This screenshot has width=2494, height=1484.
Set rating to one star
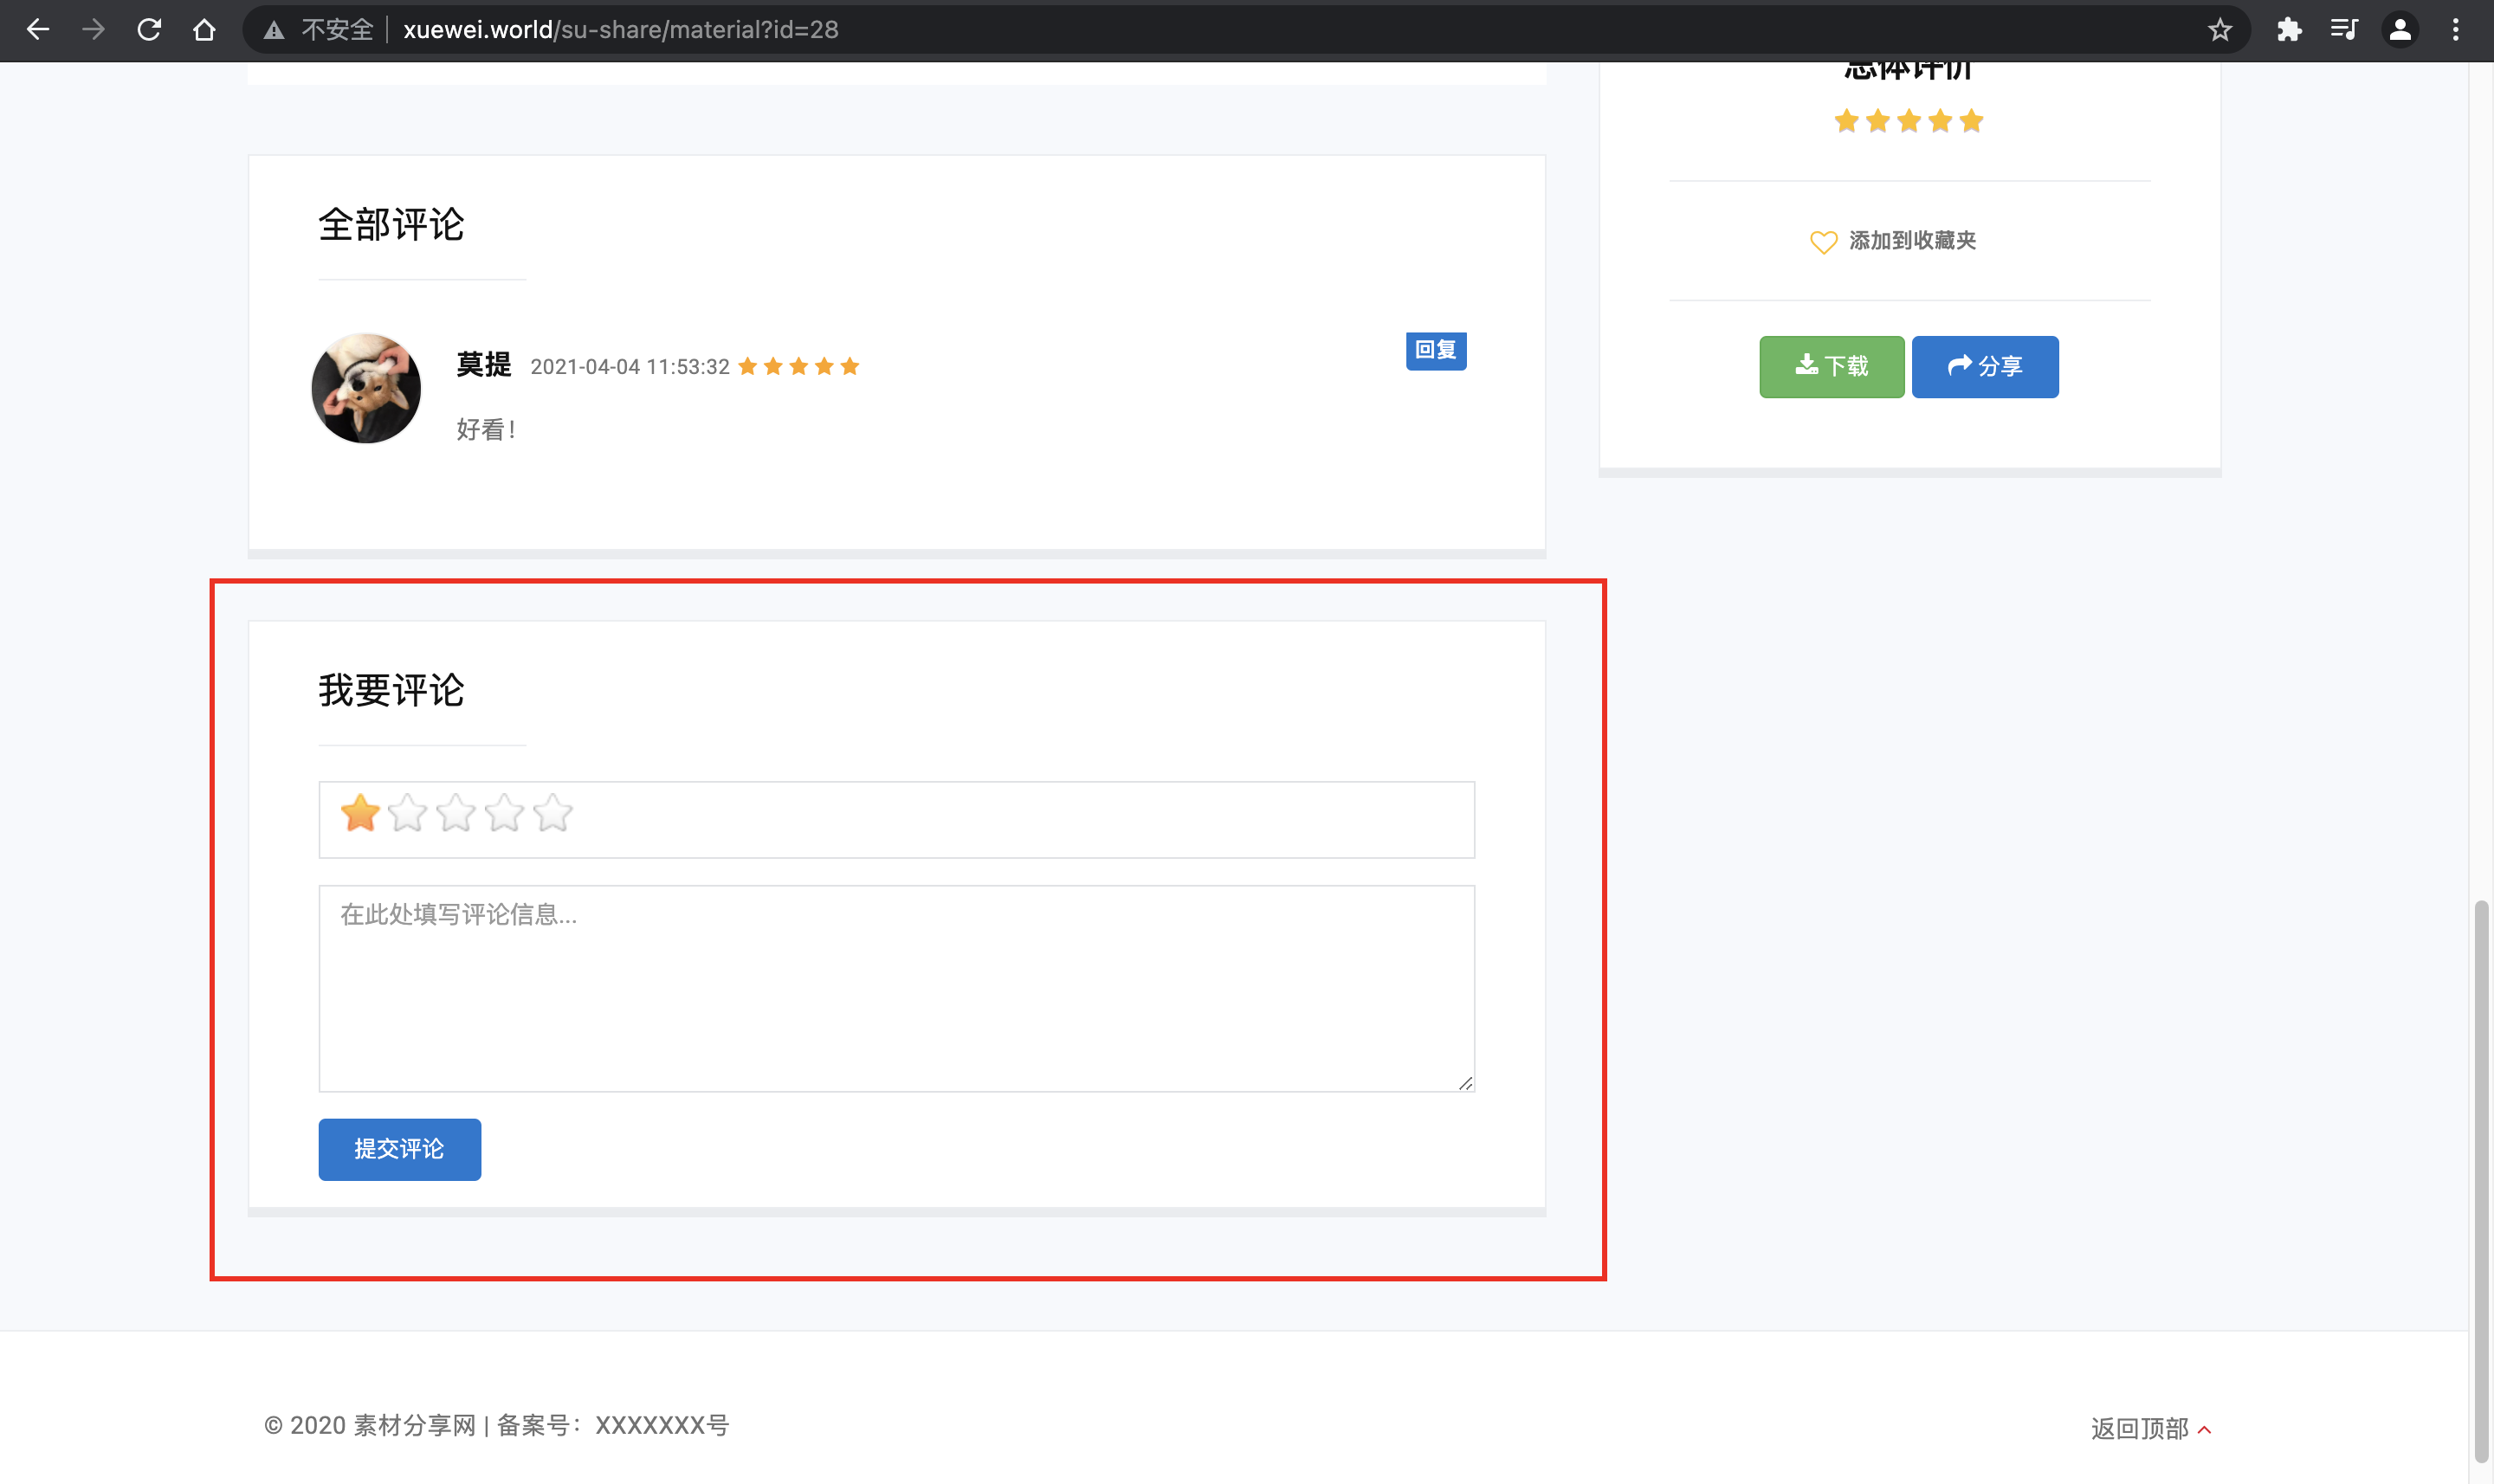pyautogui.click(x=360, y=814)
